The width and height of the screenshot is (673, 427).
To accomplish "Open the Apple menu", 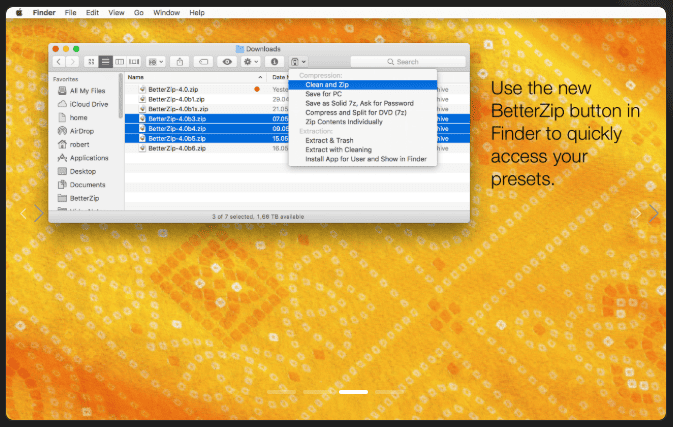I will point(19,12).
